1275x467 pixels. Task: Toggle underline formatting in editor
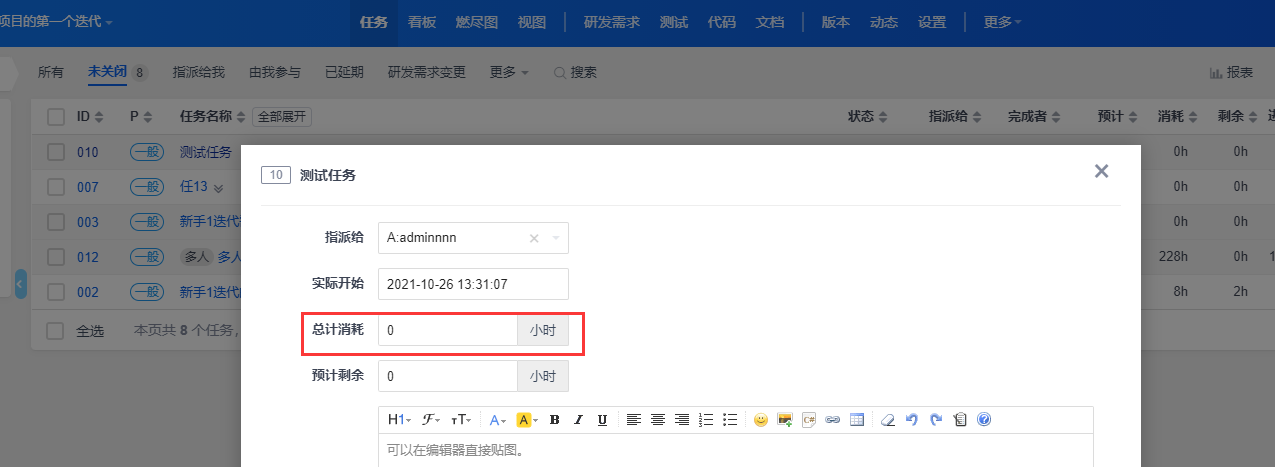(602, 420)
